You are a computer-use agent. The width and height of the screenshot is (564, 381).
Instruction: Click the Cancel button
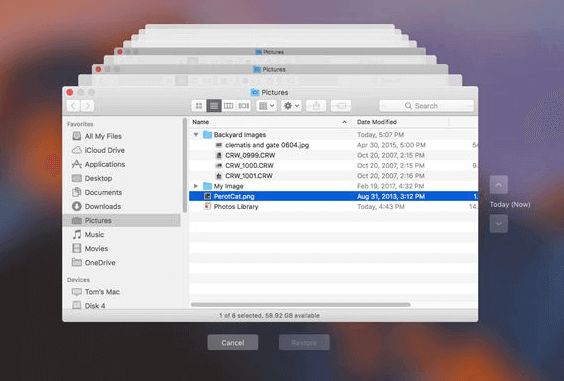click(233, 343)
